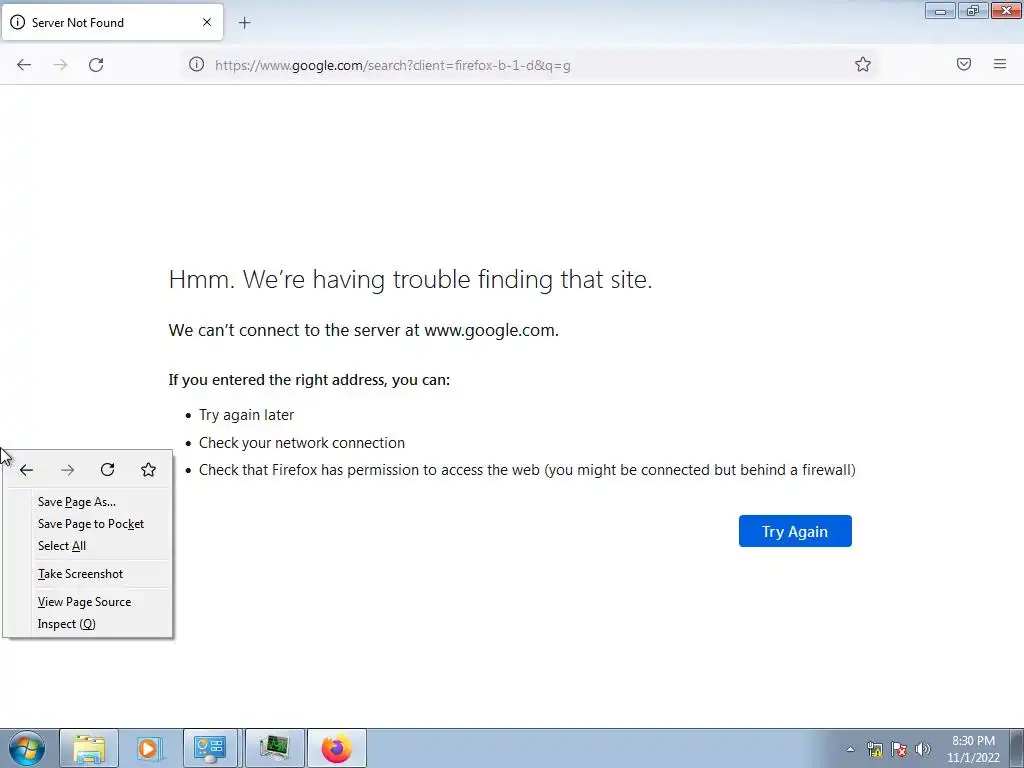Click the volume speaker tray icon

pyautogui.click(x=922, y=749)
